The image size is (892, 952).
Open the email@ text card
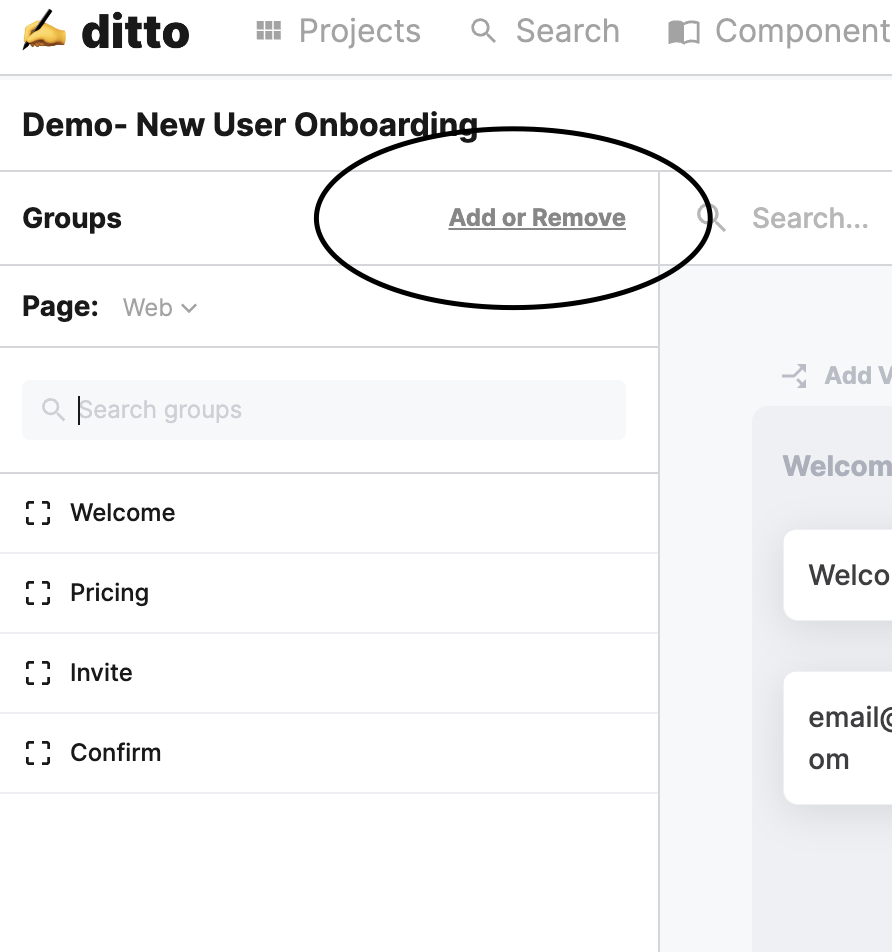click(x=838, y=738)
